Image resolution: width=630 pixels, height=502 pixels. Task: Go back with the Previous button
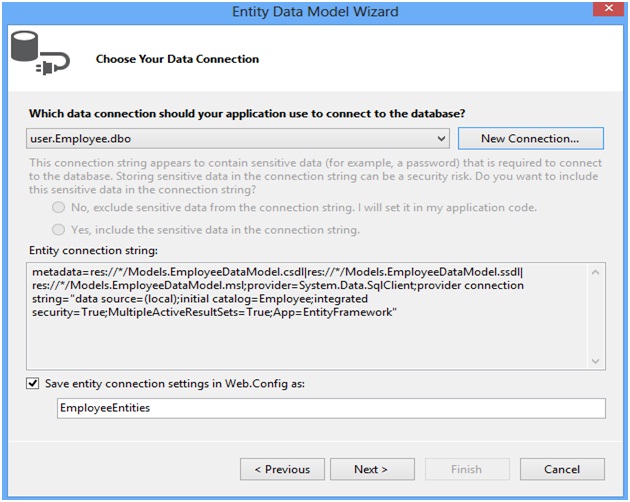(281, 469)
